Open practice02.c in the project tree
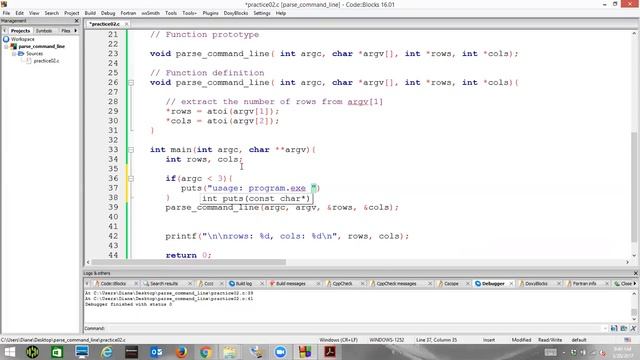Viewport: 640px width, 360px height. click(46, 61)
